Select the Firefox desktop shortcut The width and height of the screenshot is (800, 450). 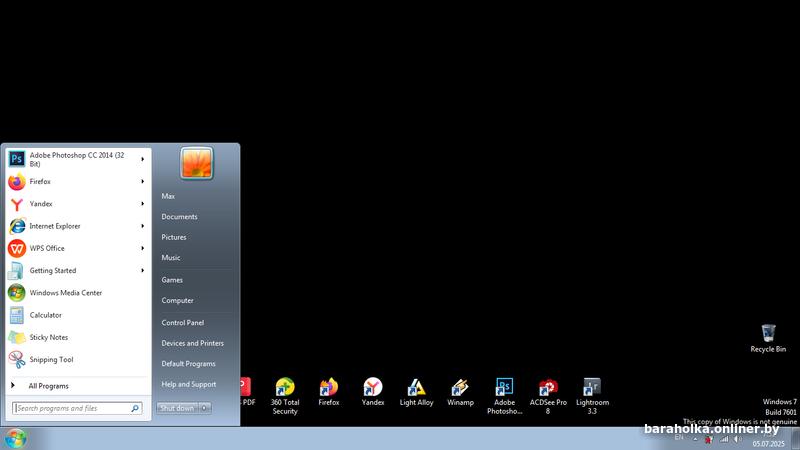click(329, 392)
